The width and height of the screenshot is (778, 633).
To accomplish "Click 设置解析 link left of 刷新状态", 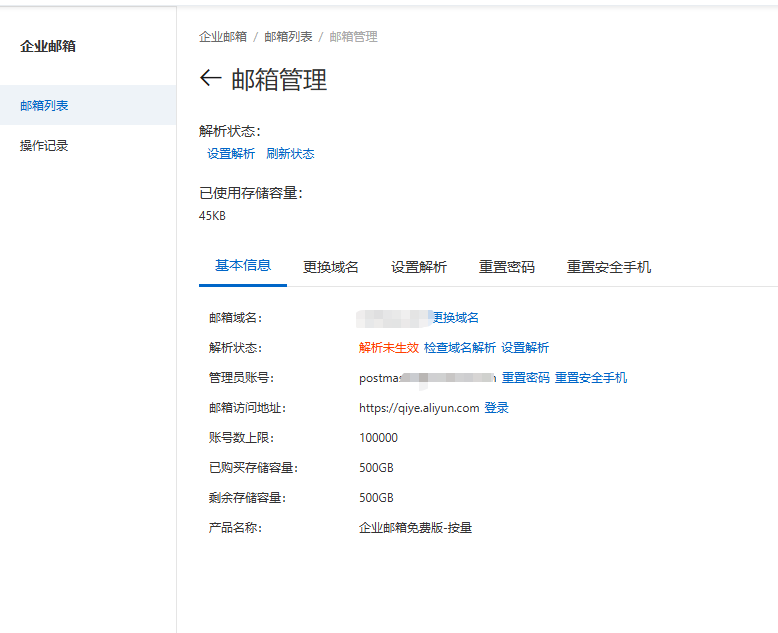I will point(231,154).
